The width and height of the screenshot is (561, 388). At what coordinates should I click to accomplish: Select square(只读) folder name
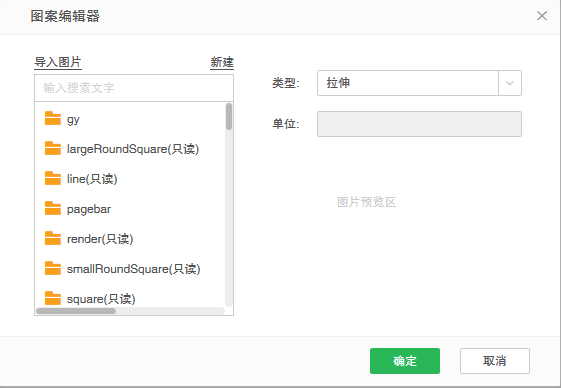coord(101,299)
